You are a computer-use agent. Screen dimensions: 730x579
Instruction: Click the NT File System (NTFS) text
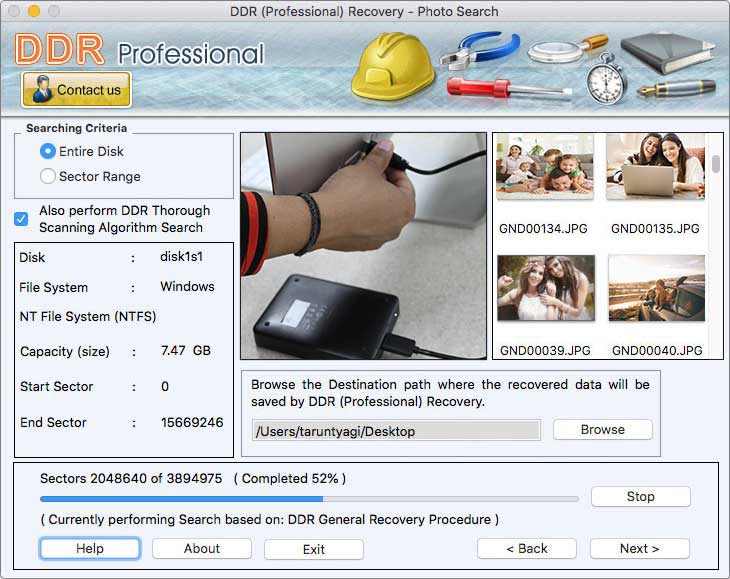click(x=88, y=316)
